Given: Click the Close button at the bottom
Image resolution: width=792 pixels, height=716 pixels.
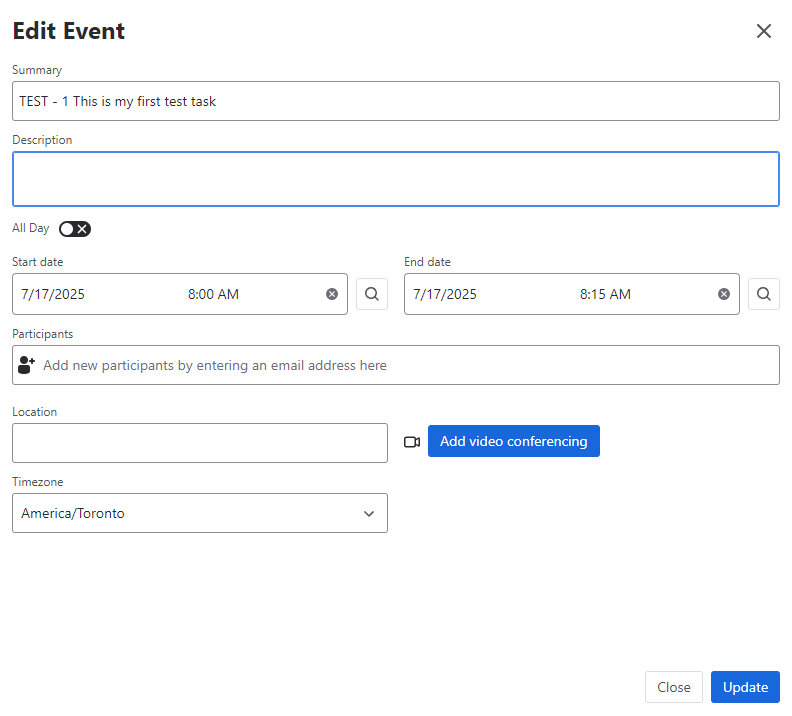Looking at the screenshot, I should pyautogui.click(x=674, y=687).
